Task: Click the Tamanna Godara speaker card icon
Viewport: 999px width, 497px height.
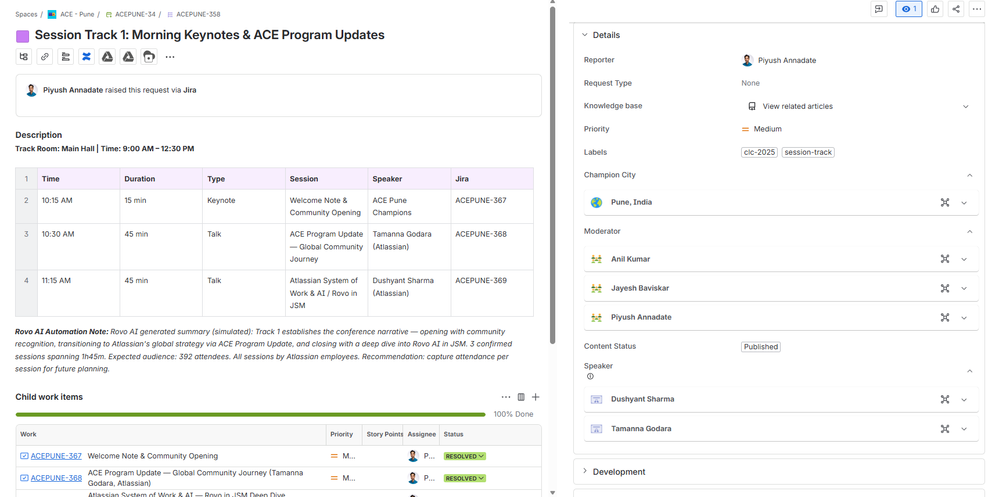Action: coord(596,429)
